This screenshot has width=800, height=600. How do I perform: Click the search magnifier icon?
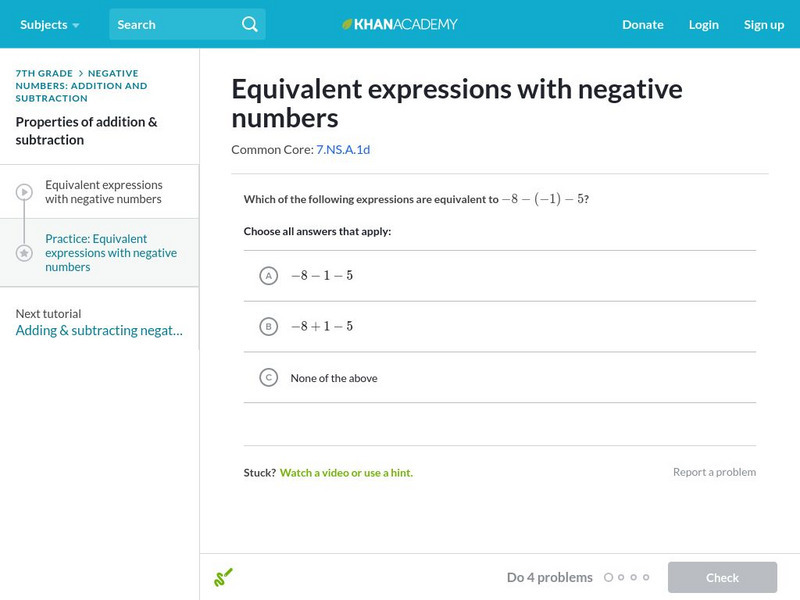pos(250,24)
